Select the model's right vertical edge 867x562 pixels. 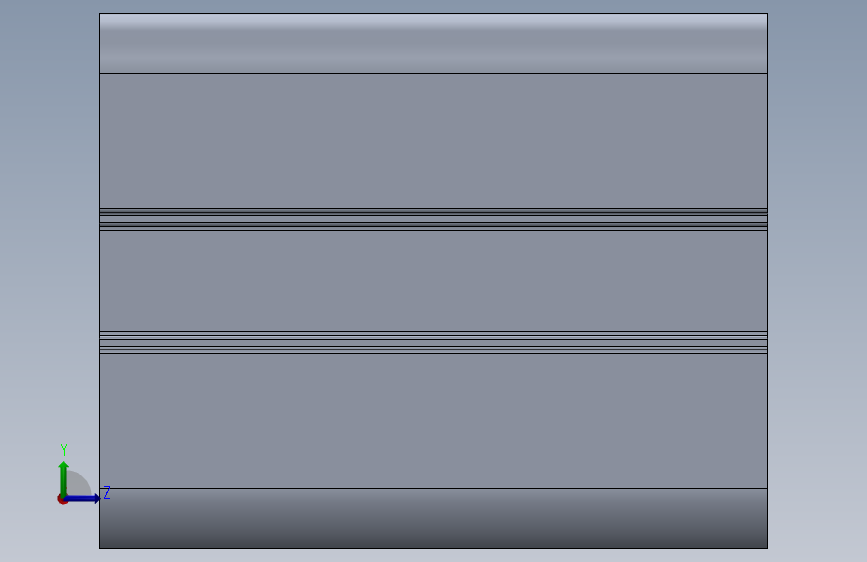point(767,281)
